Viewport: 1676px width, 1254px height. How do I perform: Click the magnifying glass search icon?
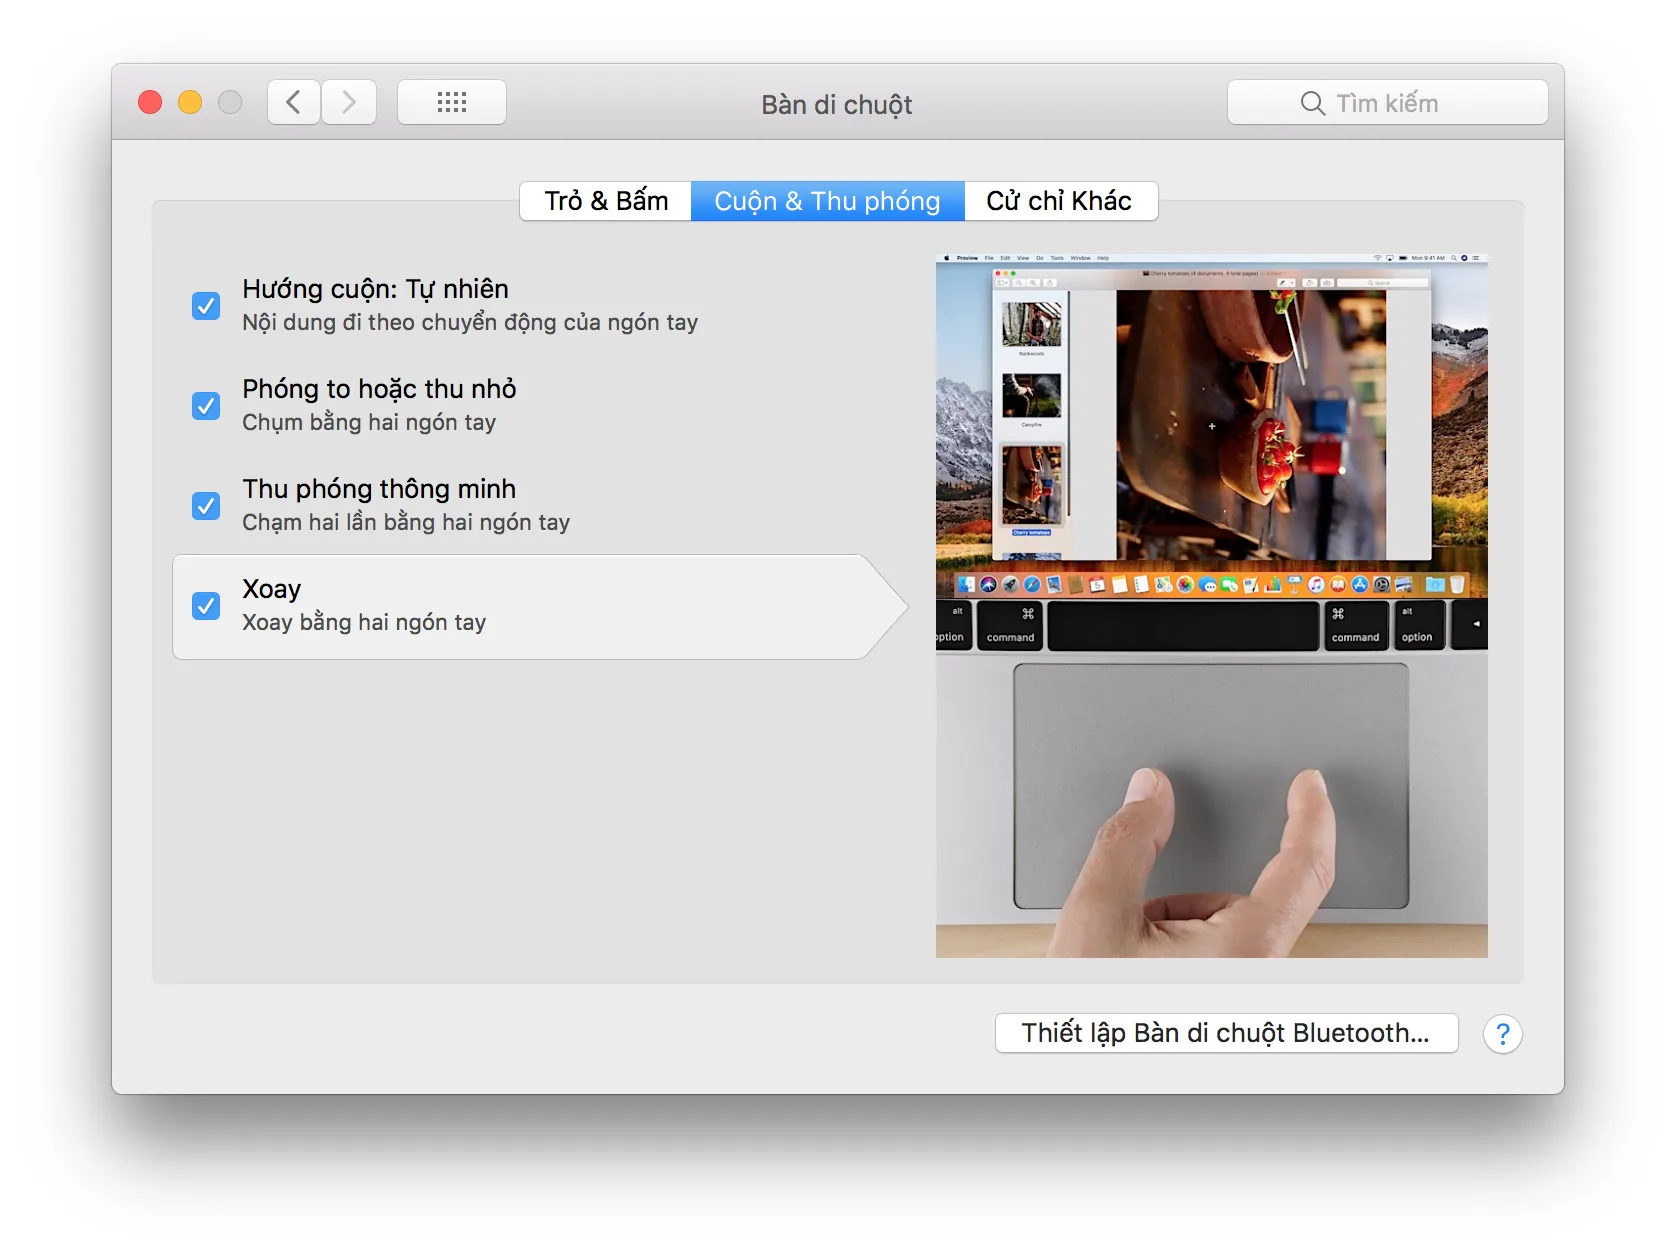pos(1312,103)
